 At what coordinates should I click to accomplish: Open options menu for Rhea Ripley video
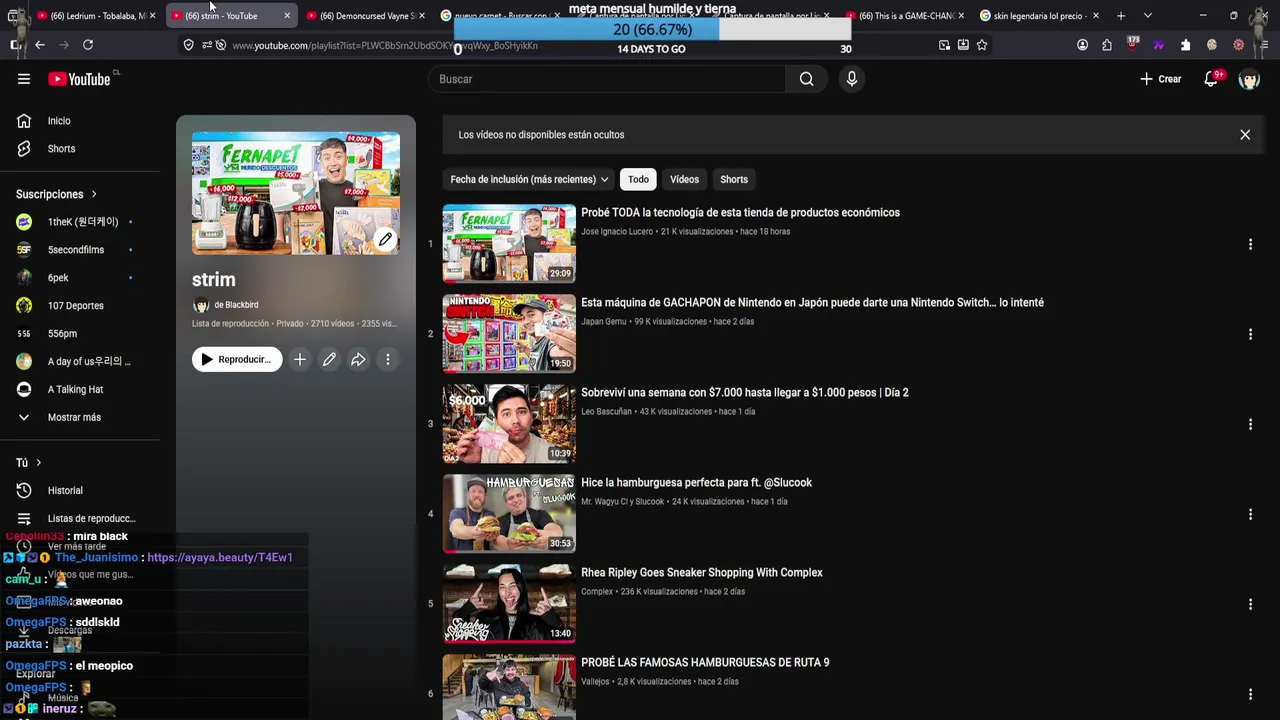coord(1250,604)
